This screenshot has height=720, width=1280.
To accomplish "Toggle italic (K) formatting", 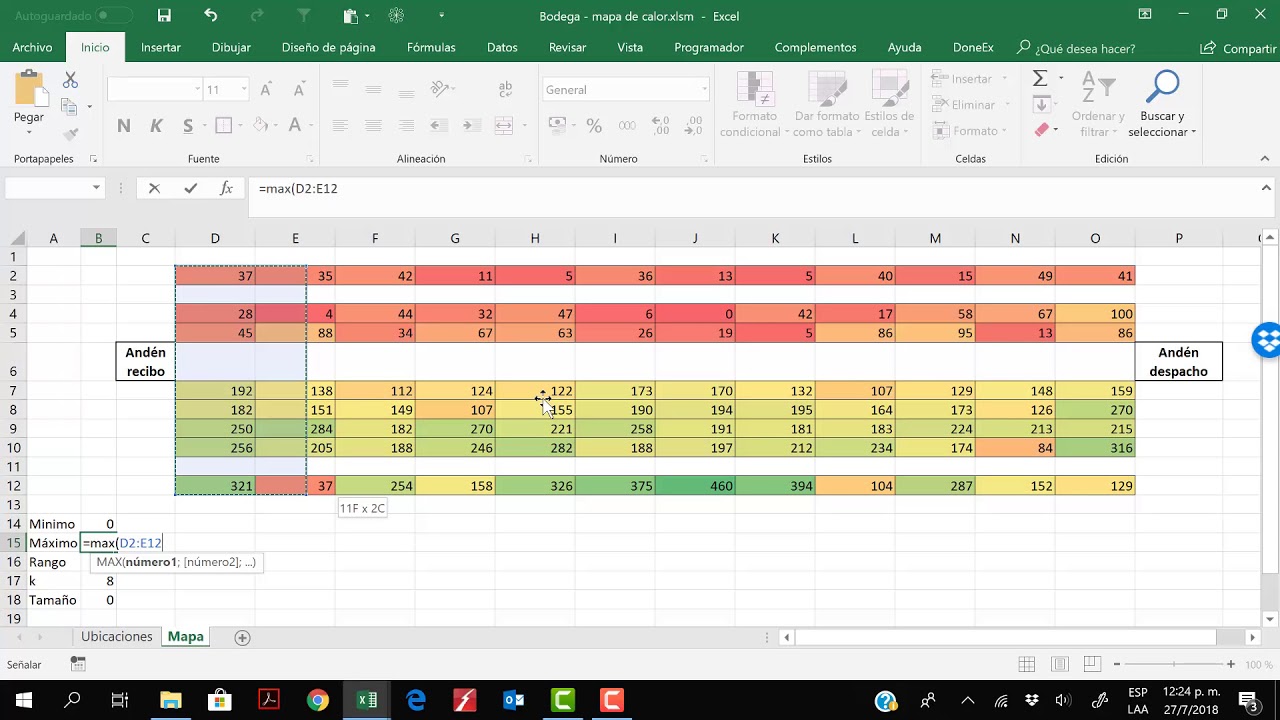I will click(x=156, y=125).
